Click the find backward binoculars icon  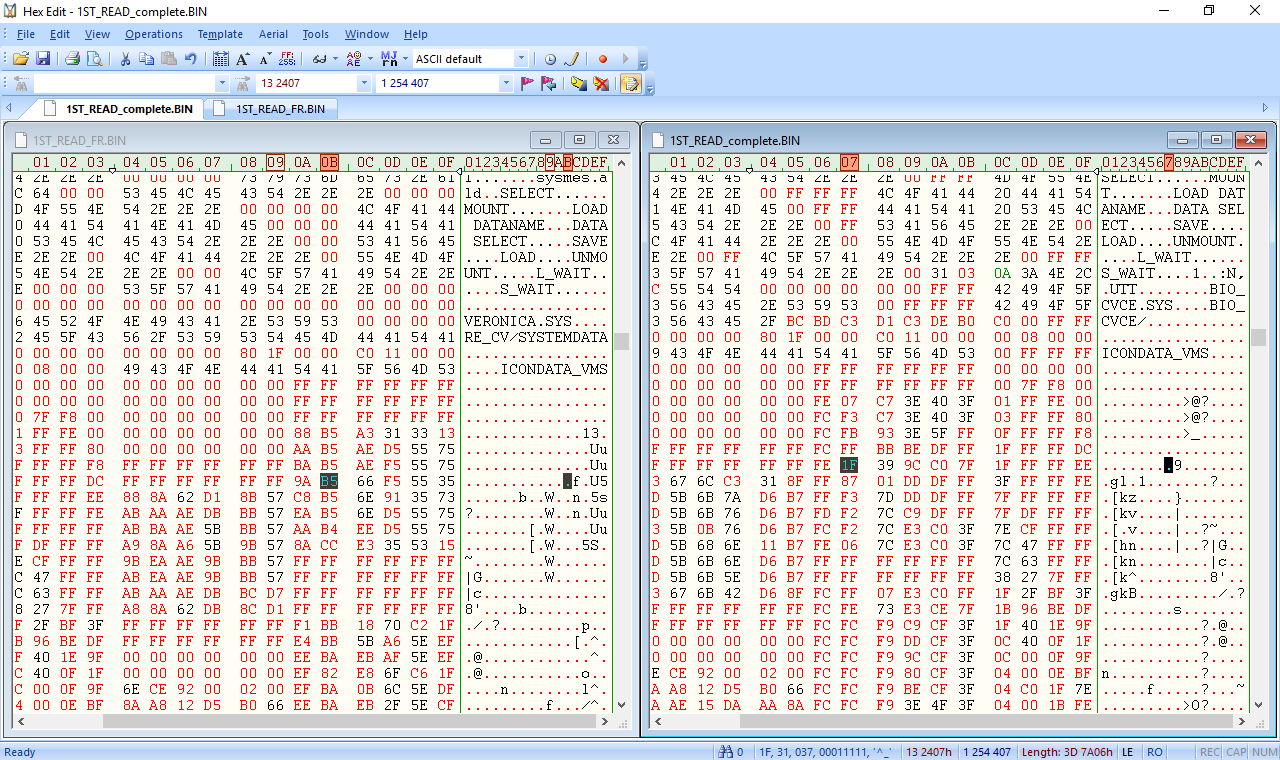pyautogui.click(x=20, y=83)
